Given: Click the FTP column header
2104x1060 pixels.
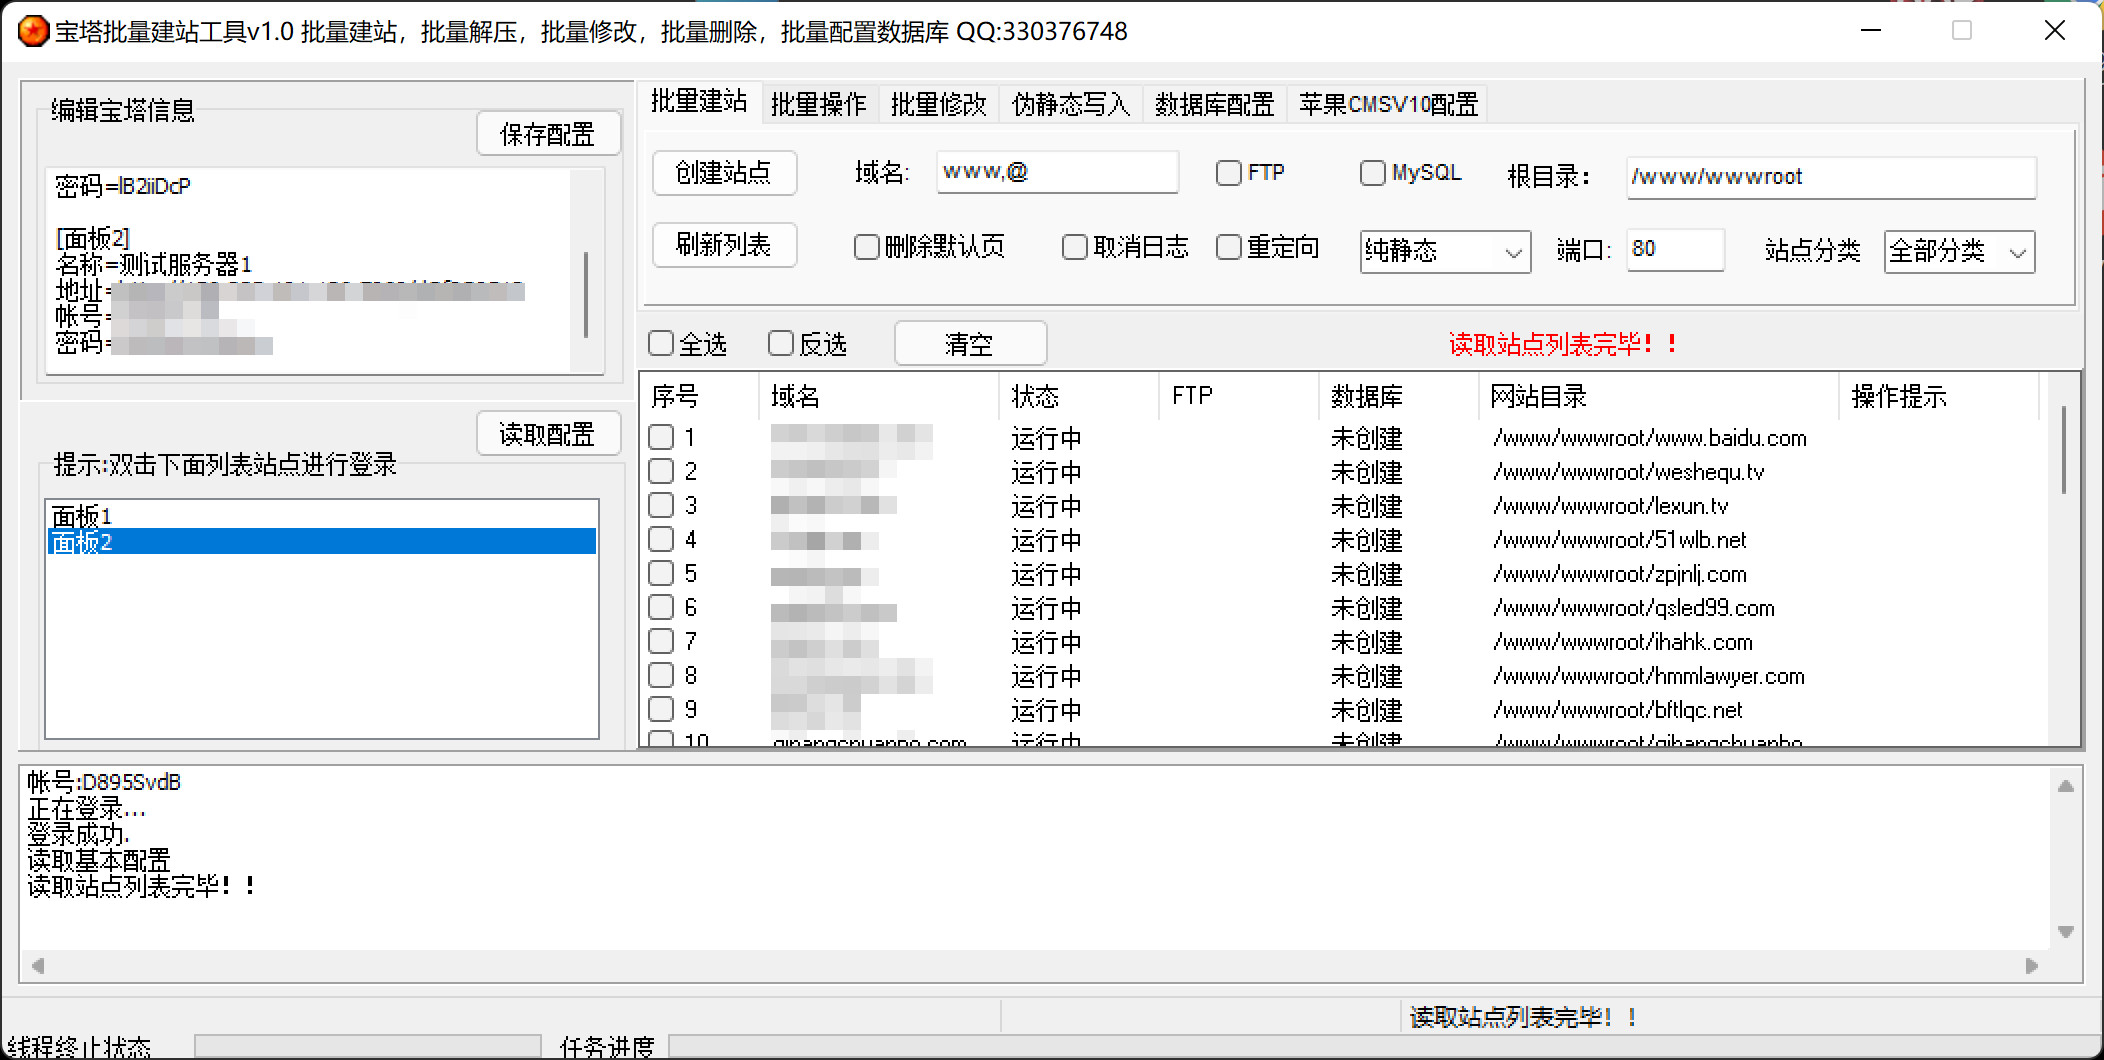Looking at the screenshot, I should 1239,396.
